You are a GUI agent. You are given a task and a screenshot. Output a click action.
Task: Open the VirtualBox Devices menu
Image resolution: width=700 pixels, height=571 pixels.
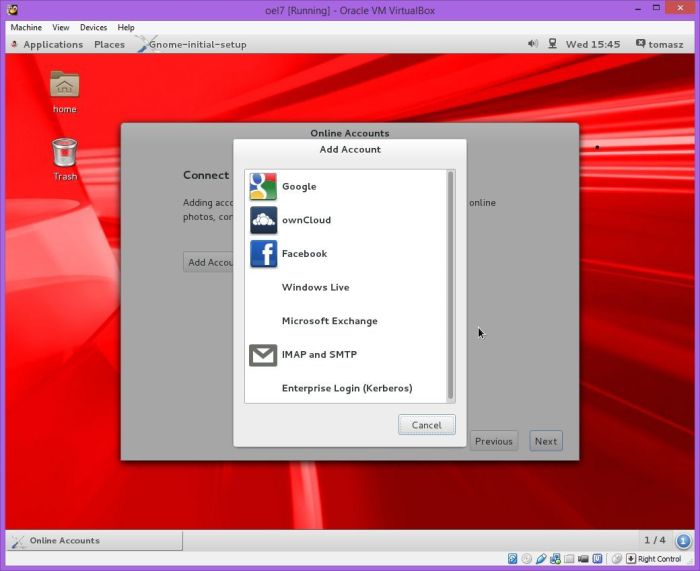pyautogui.click(x=93, y=27)
